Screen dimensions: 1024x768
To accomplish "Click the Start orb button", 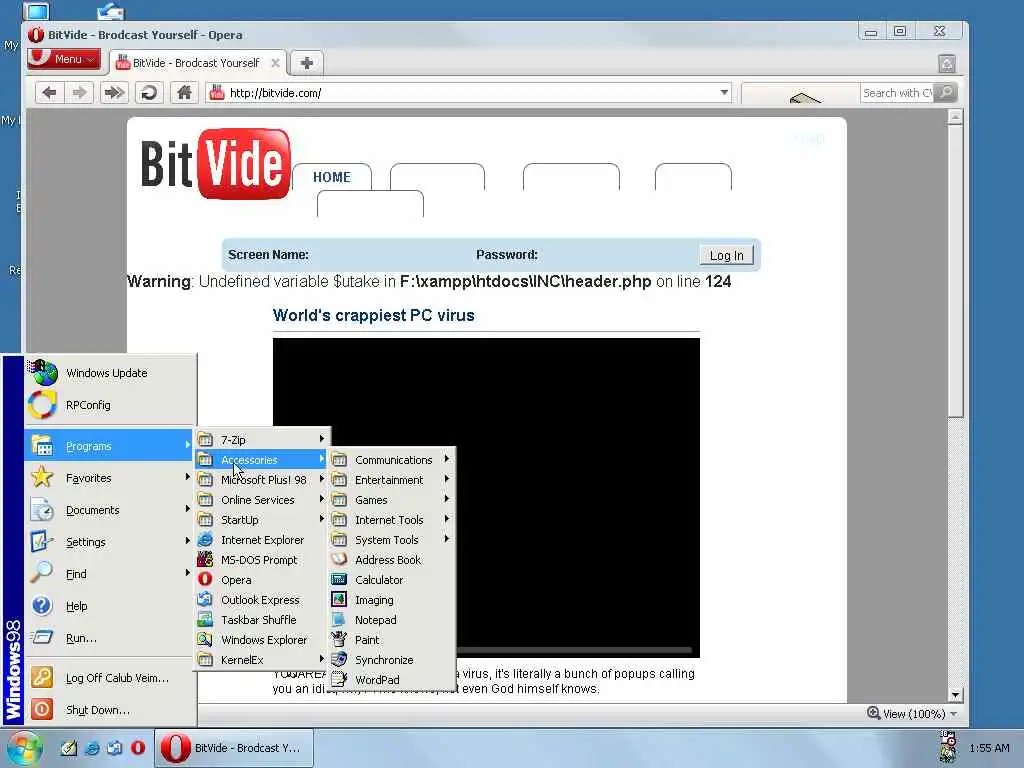I will pyautogui.click(x=23, y=748).
